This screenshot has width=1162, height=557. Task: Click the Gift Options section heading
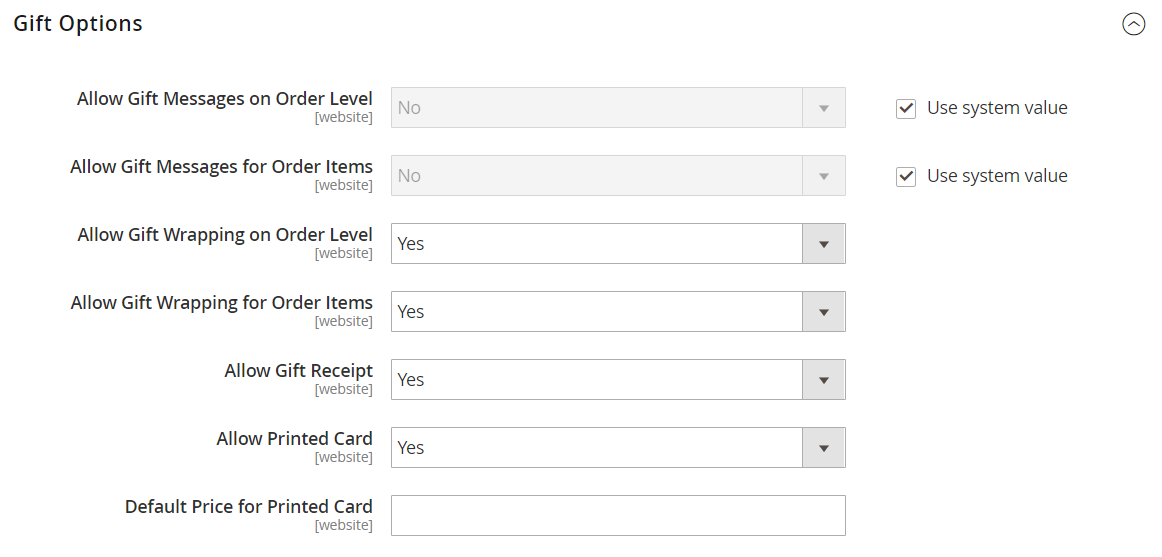point(78,24)
